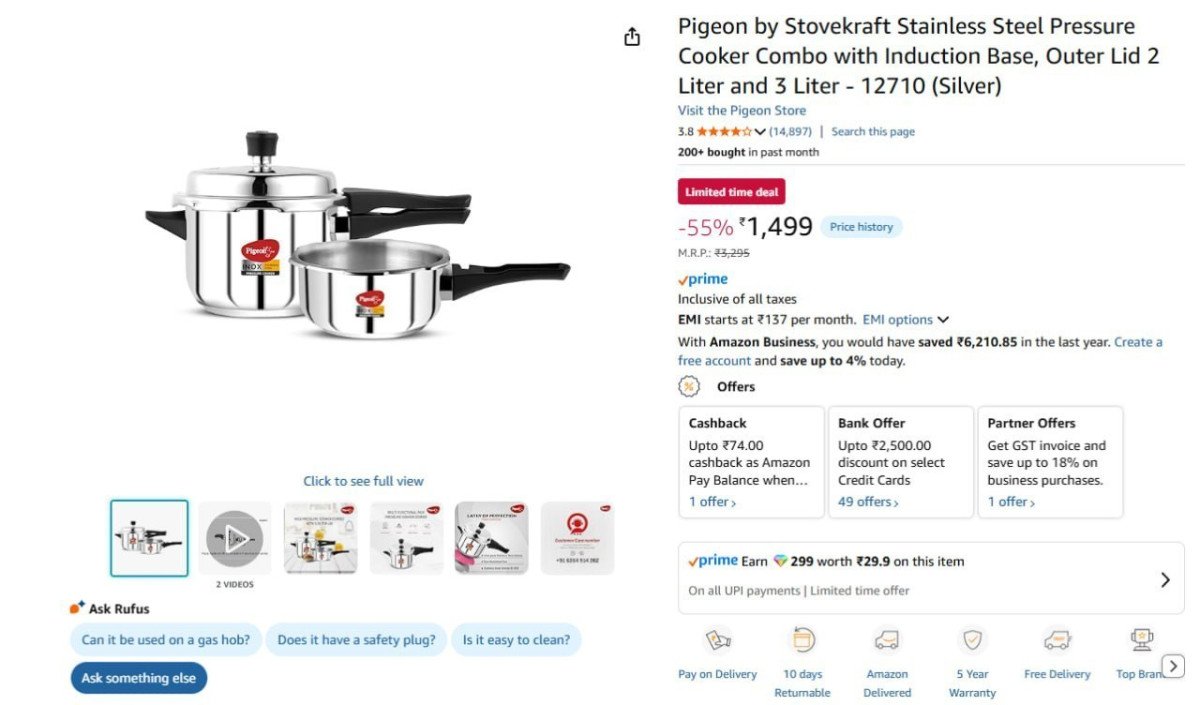This screenshot has width=1200, height=705.
Task: Click the Pay on Delivery icon
Action: coord(716,641)
